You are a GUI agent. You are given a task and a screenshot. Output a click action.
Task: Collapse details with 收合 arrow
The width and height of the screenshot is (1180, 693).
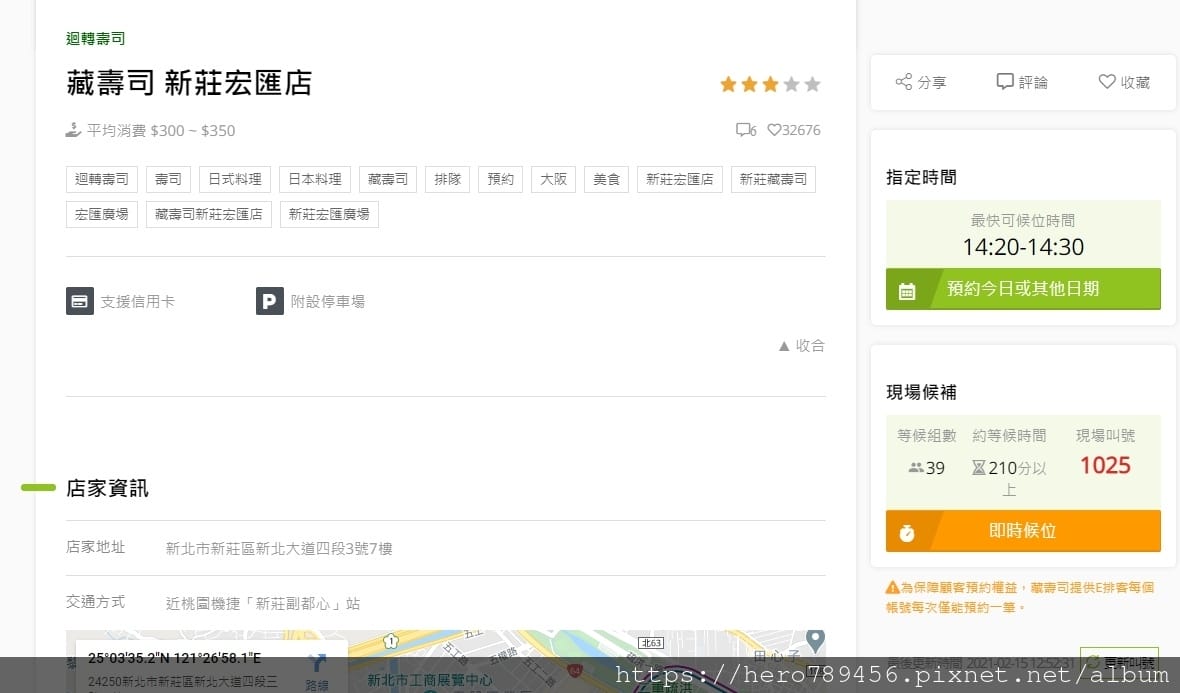(801, 345)
